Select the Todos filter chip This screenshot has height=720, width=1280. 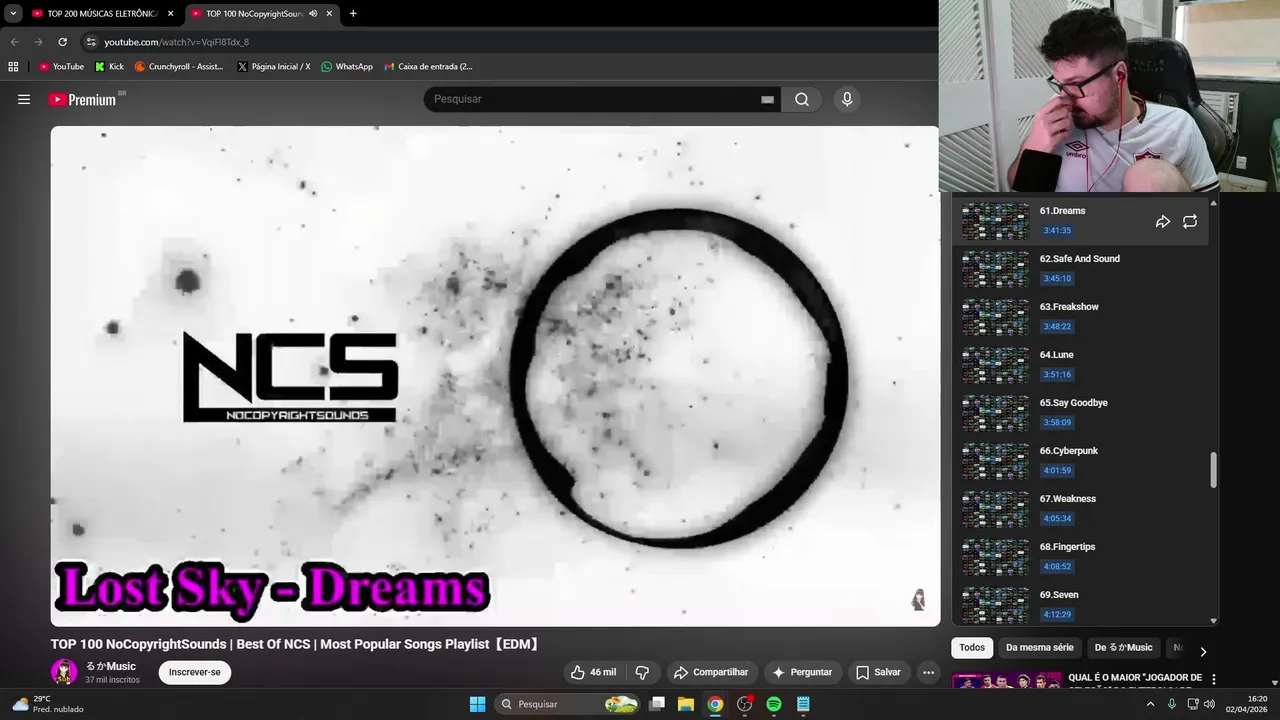[972, 648]
